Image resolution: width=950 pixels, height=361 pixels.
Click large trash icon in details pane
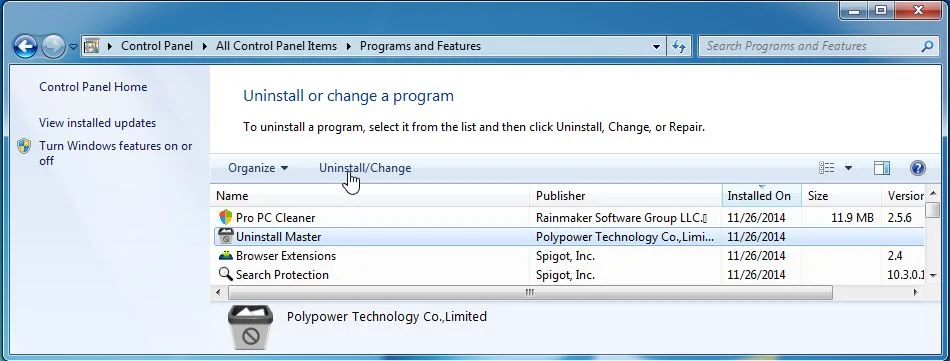point(250,327)
